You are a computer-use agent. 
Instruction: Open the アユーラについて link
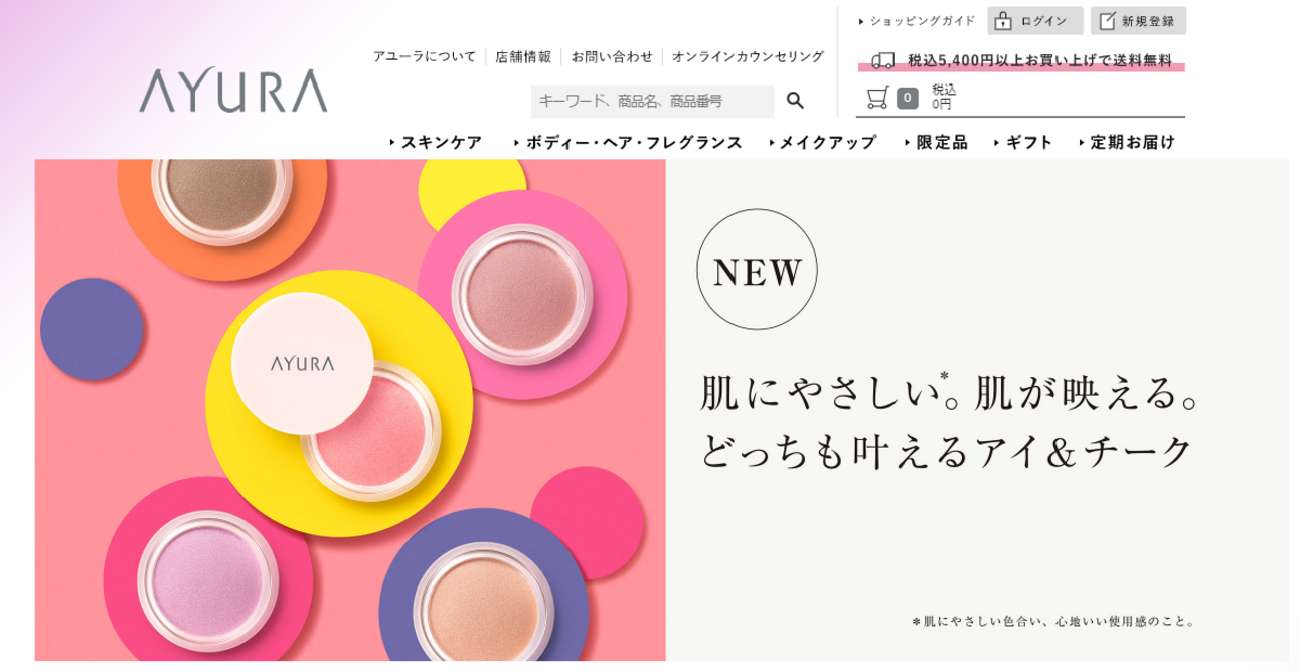tap(425, 57)
